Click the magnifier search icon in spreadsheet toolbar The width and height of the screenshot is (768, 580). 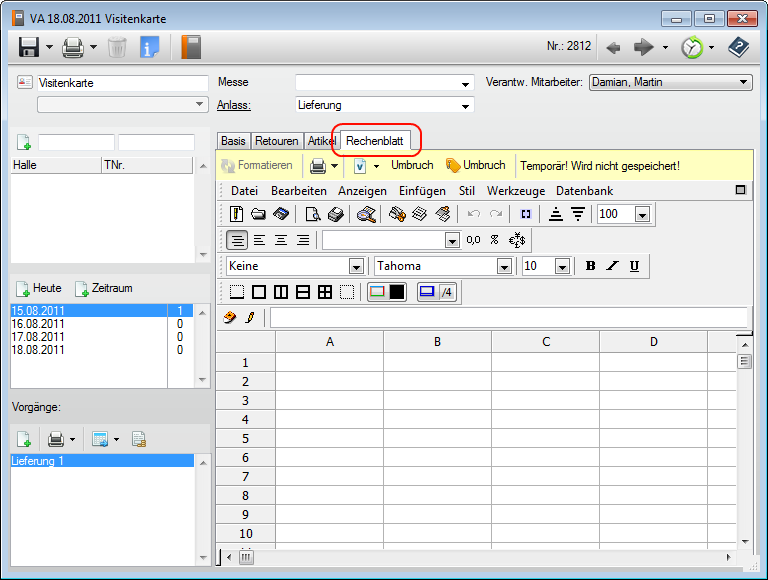click(366, 214)
